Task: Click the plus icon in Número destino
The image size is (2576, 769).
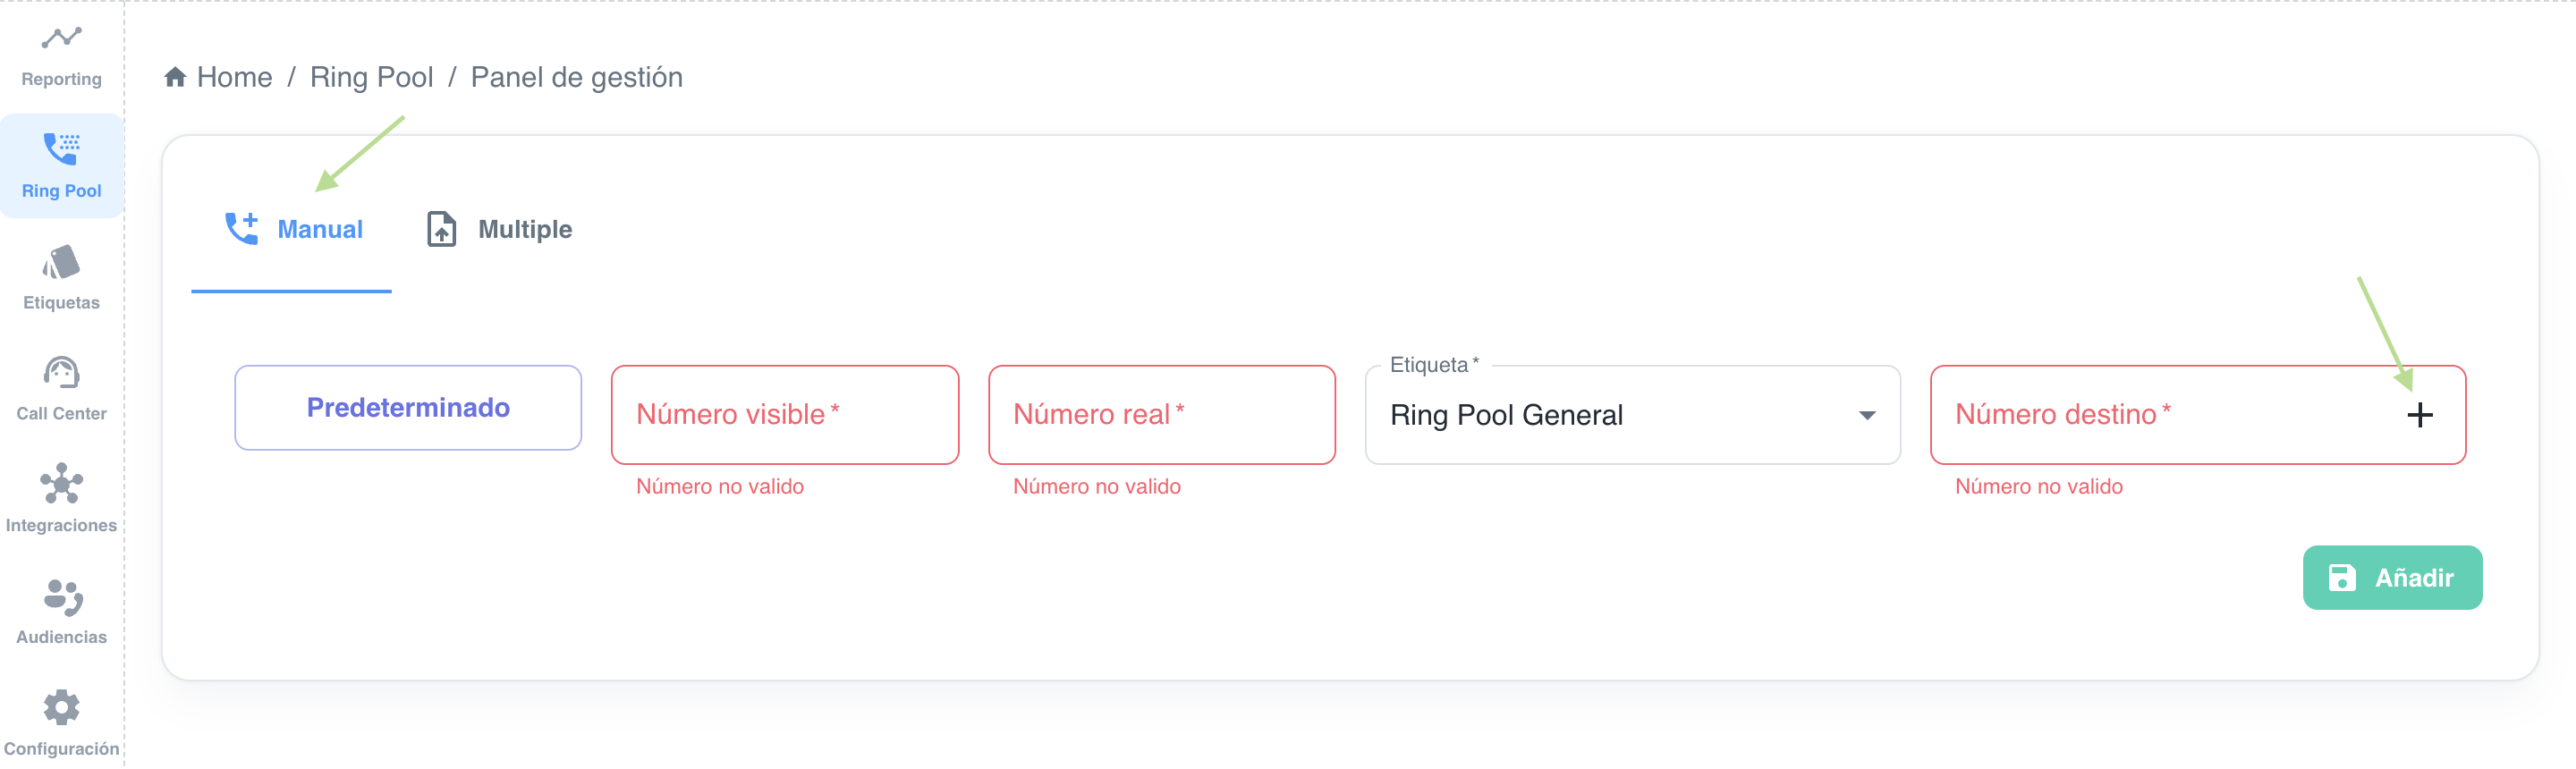Action: point(2419,415)
